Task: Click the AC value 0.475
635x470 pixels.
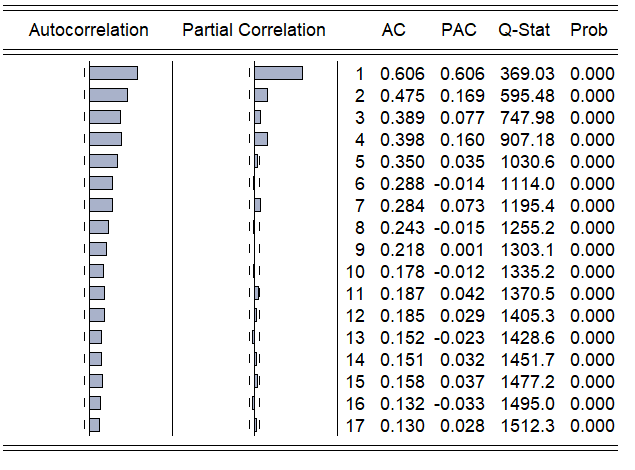Action: coord(402,96)
